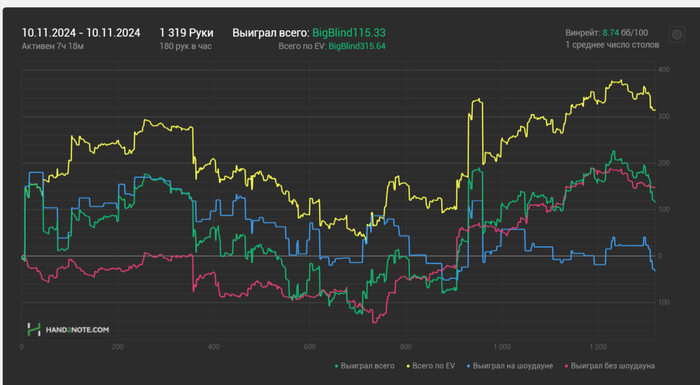Click the 'Активен 7ч 18м' active time text

[x=53, y=46]
